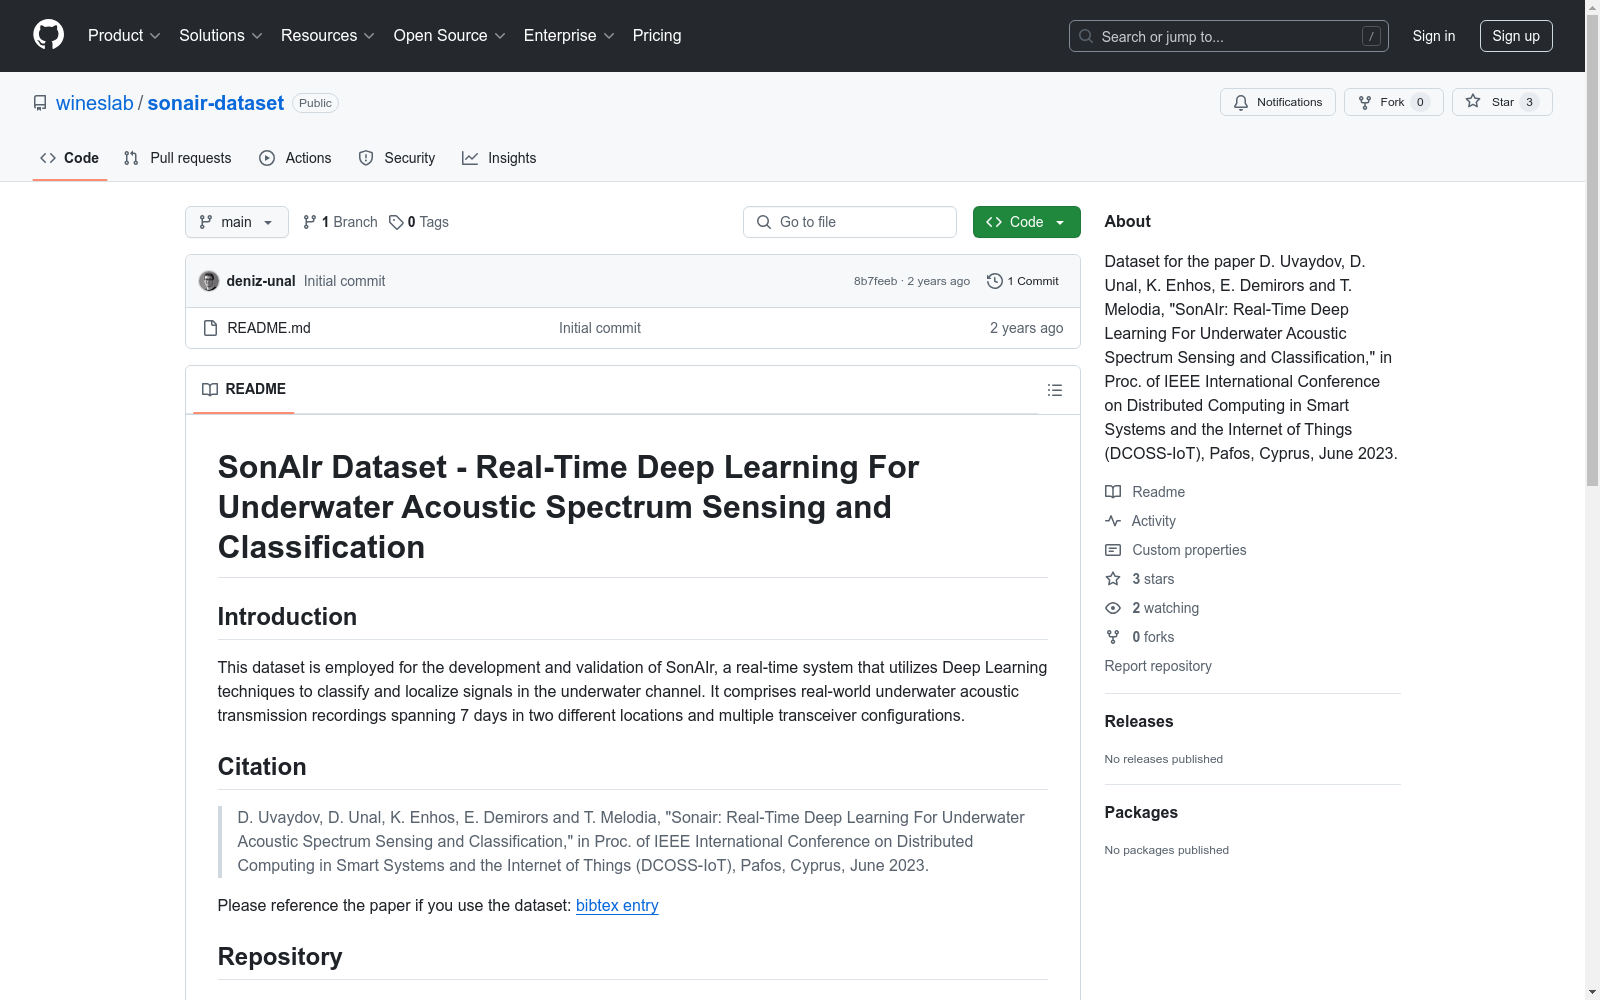Open the deniz-unal author profile
Screen dimensions: 1600x1000
(x=261, y=281)
